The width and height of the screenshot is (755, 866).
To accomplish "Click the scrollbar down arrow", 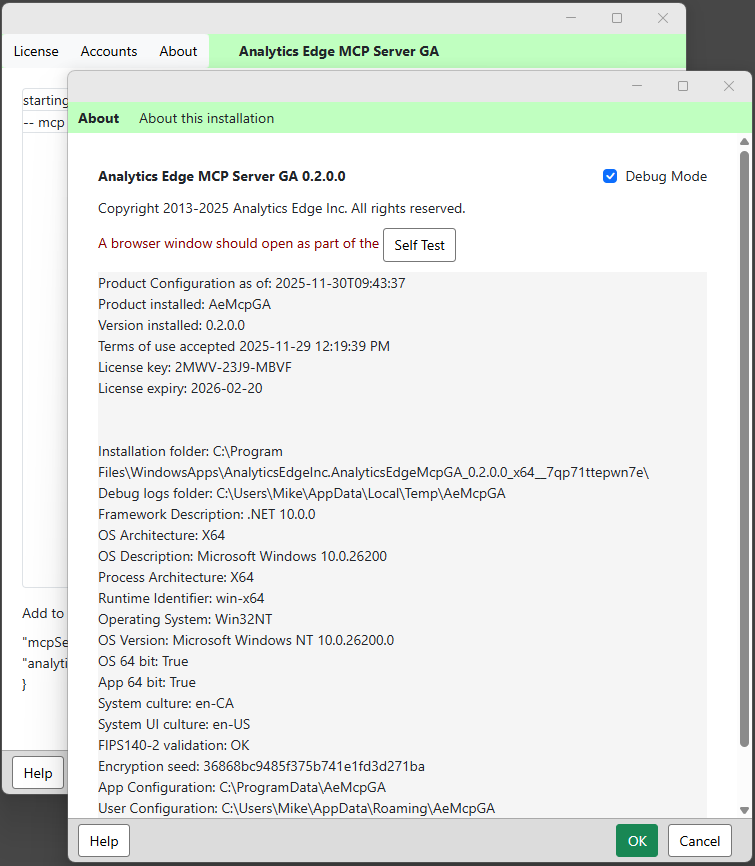I will tap(744, 810).
